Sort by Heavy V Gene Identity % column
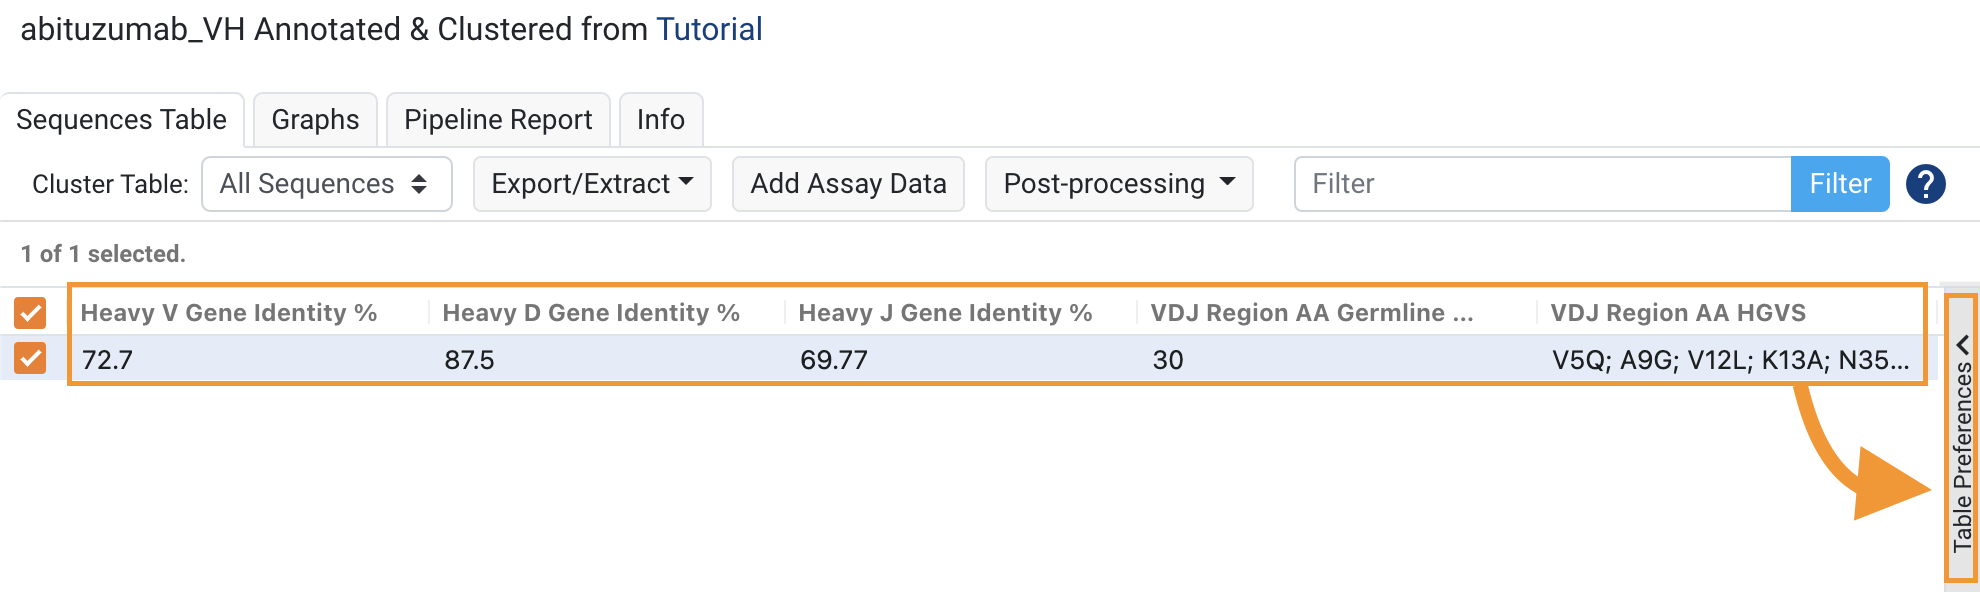This screenshot has height=592, width=1980. 229,313
